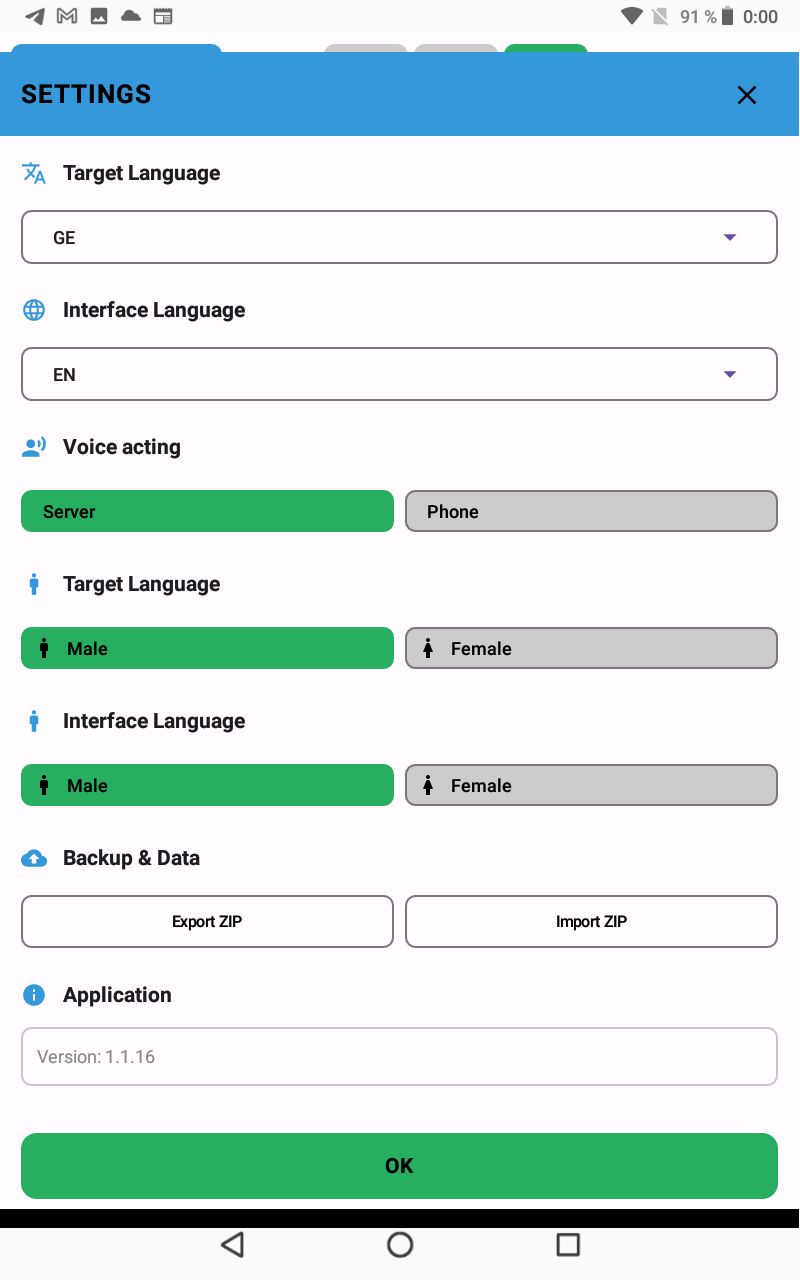
Task: Click the Application info icon
Action: [x=34, y=995]
